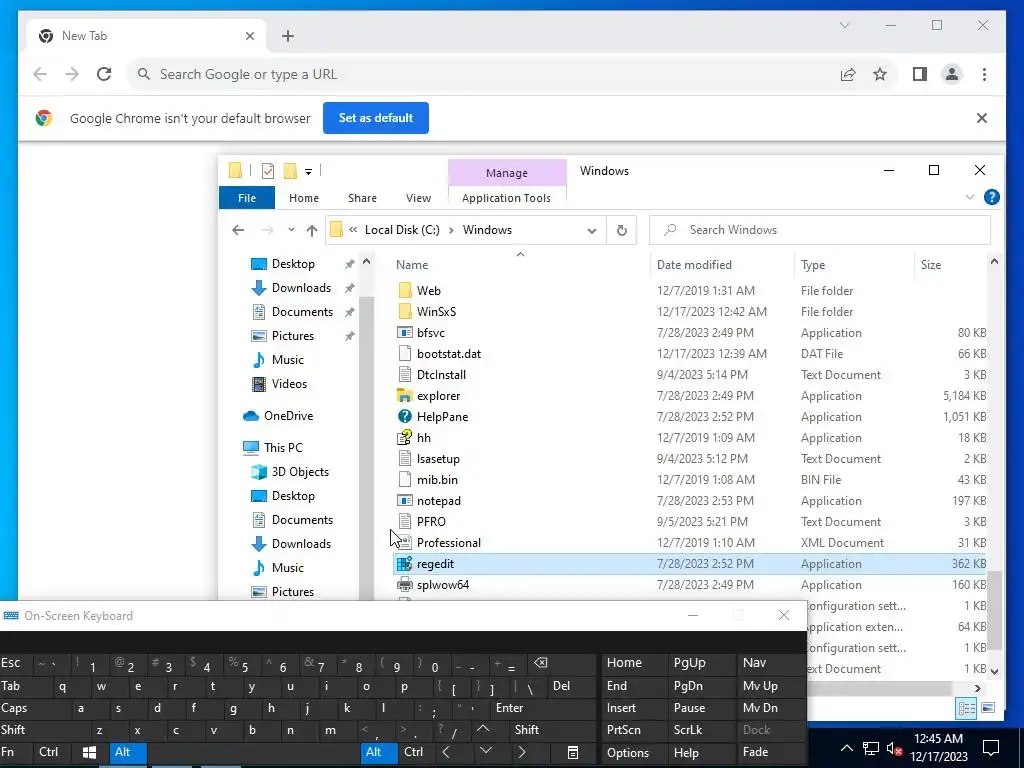The width and height of the screenshot is (1024, 768).
Task: Toggle Caps key on On-Screen Keyboard
Action: tap(14, 708)
